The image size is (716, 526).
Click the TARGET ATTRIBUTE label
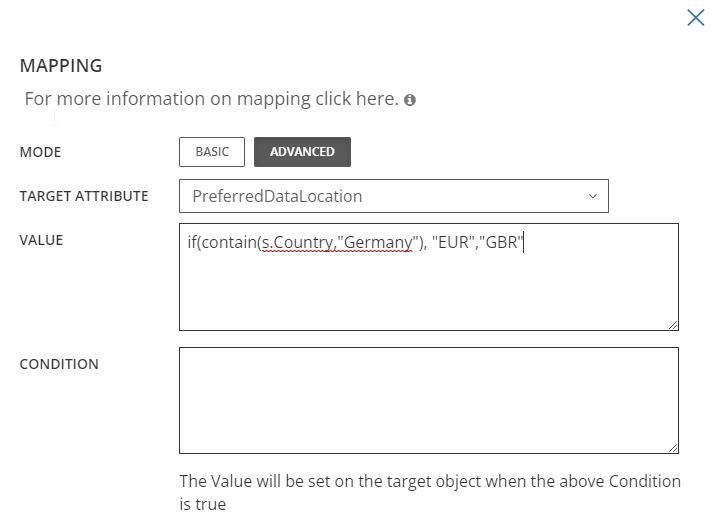click(84, 196)
